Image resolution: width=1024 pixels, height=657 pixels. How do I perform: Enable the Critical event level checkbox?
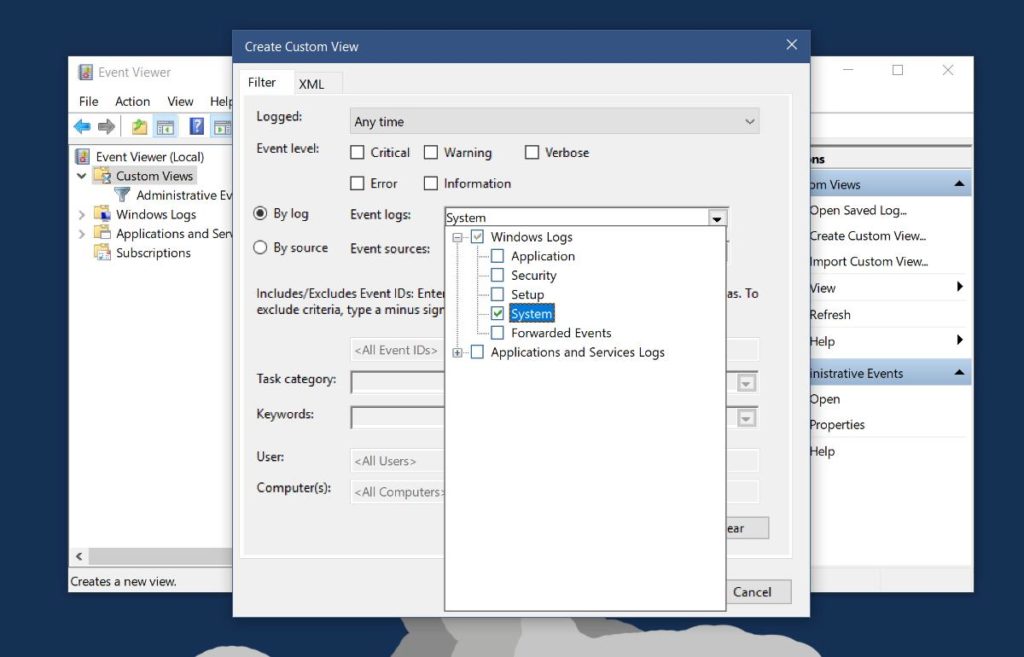tap(356, 152)
